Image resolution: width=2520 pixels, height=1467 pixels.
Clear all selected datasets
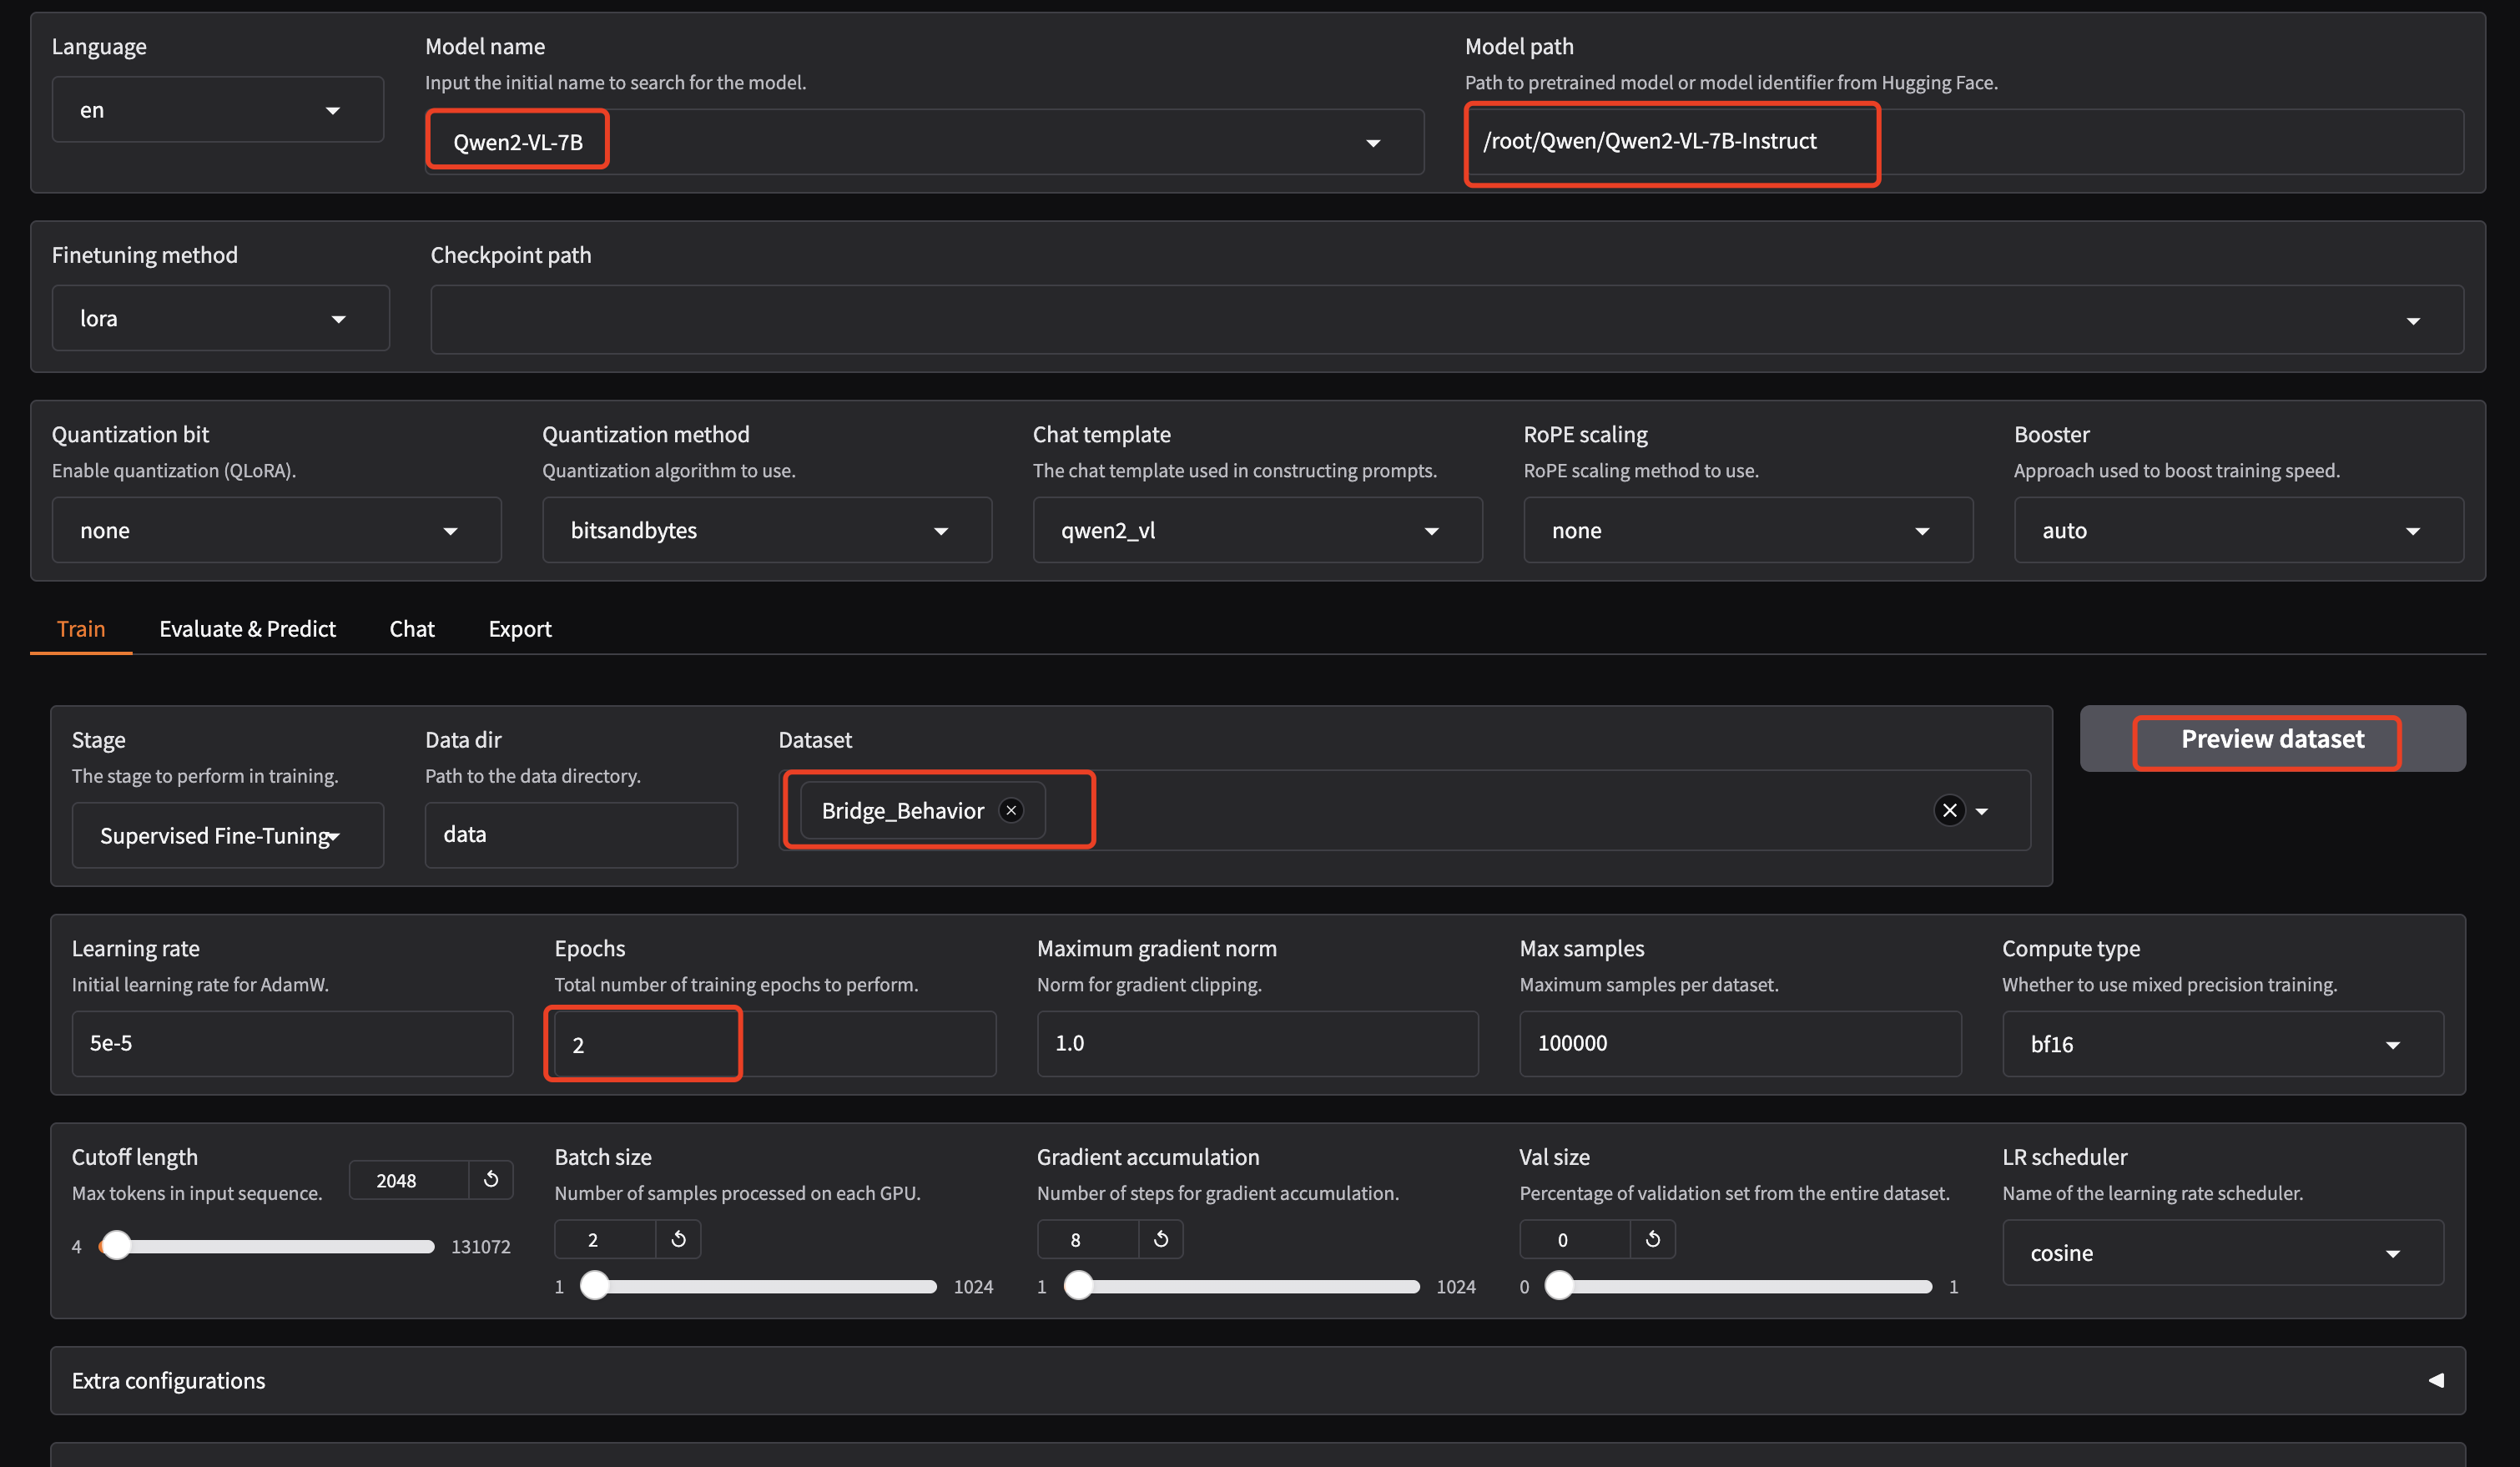1949,810
